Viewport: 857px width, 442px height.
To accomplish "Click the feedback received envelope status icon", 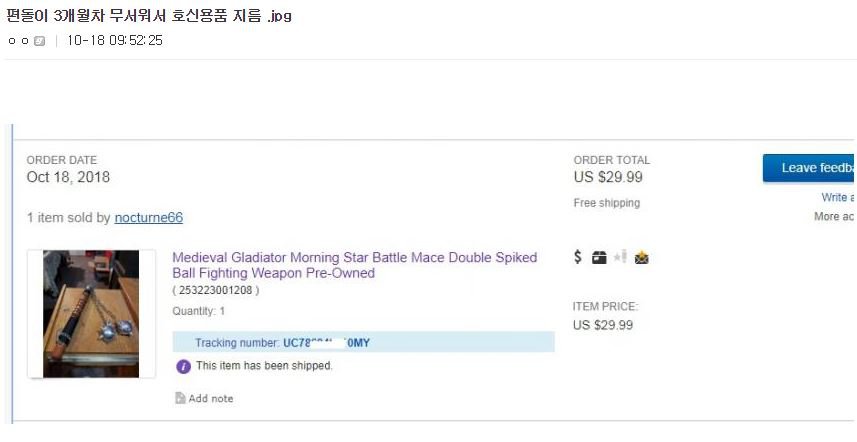I will [641, 257].
